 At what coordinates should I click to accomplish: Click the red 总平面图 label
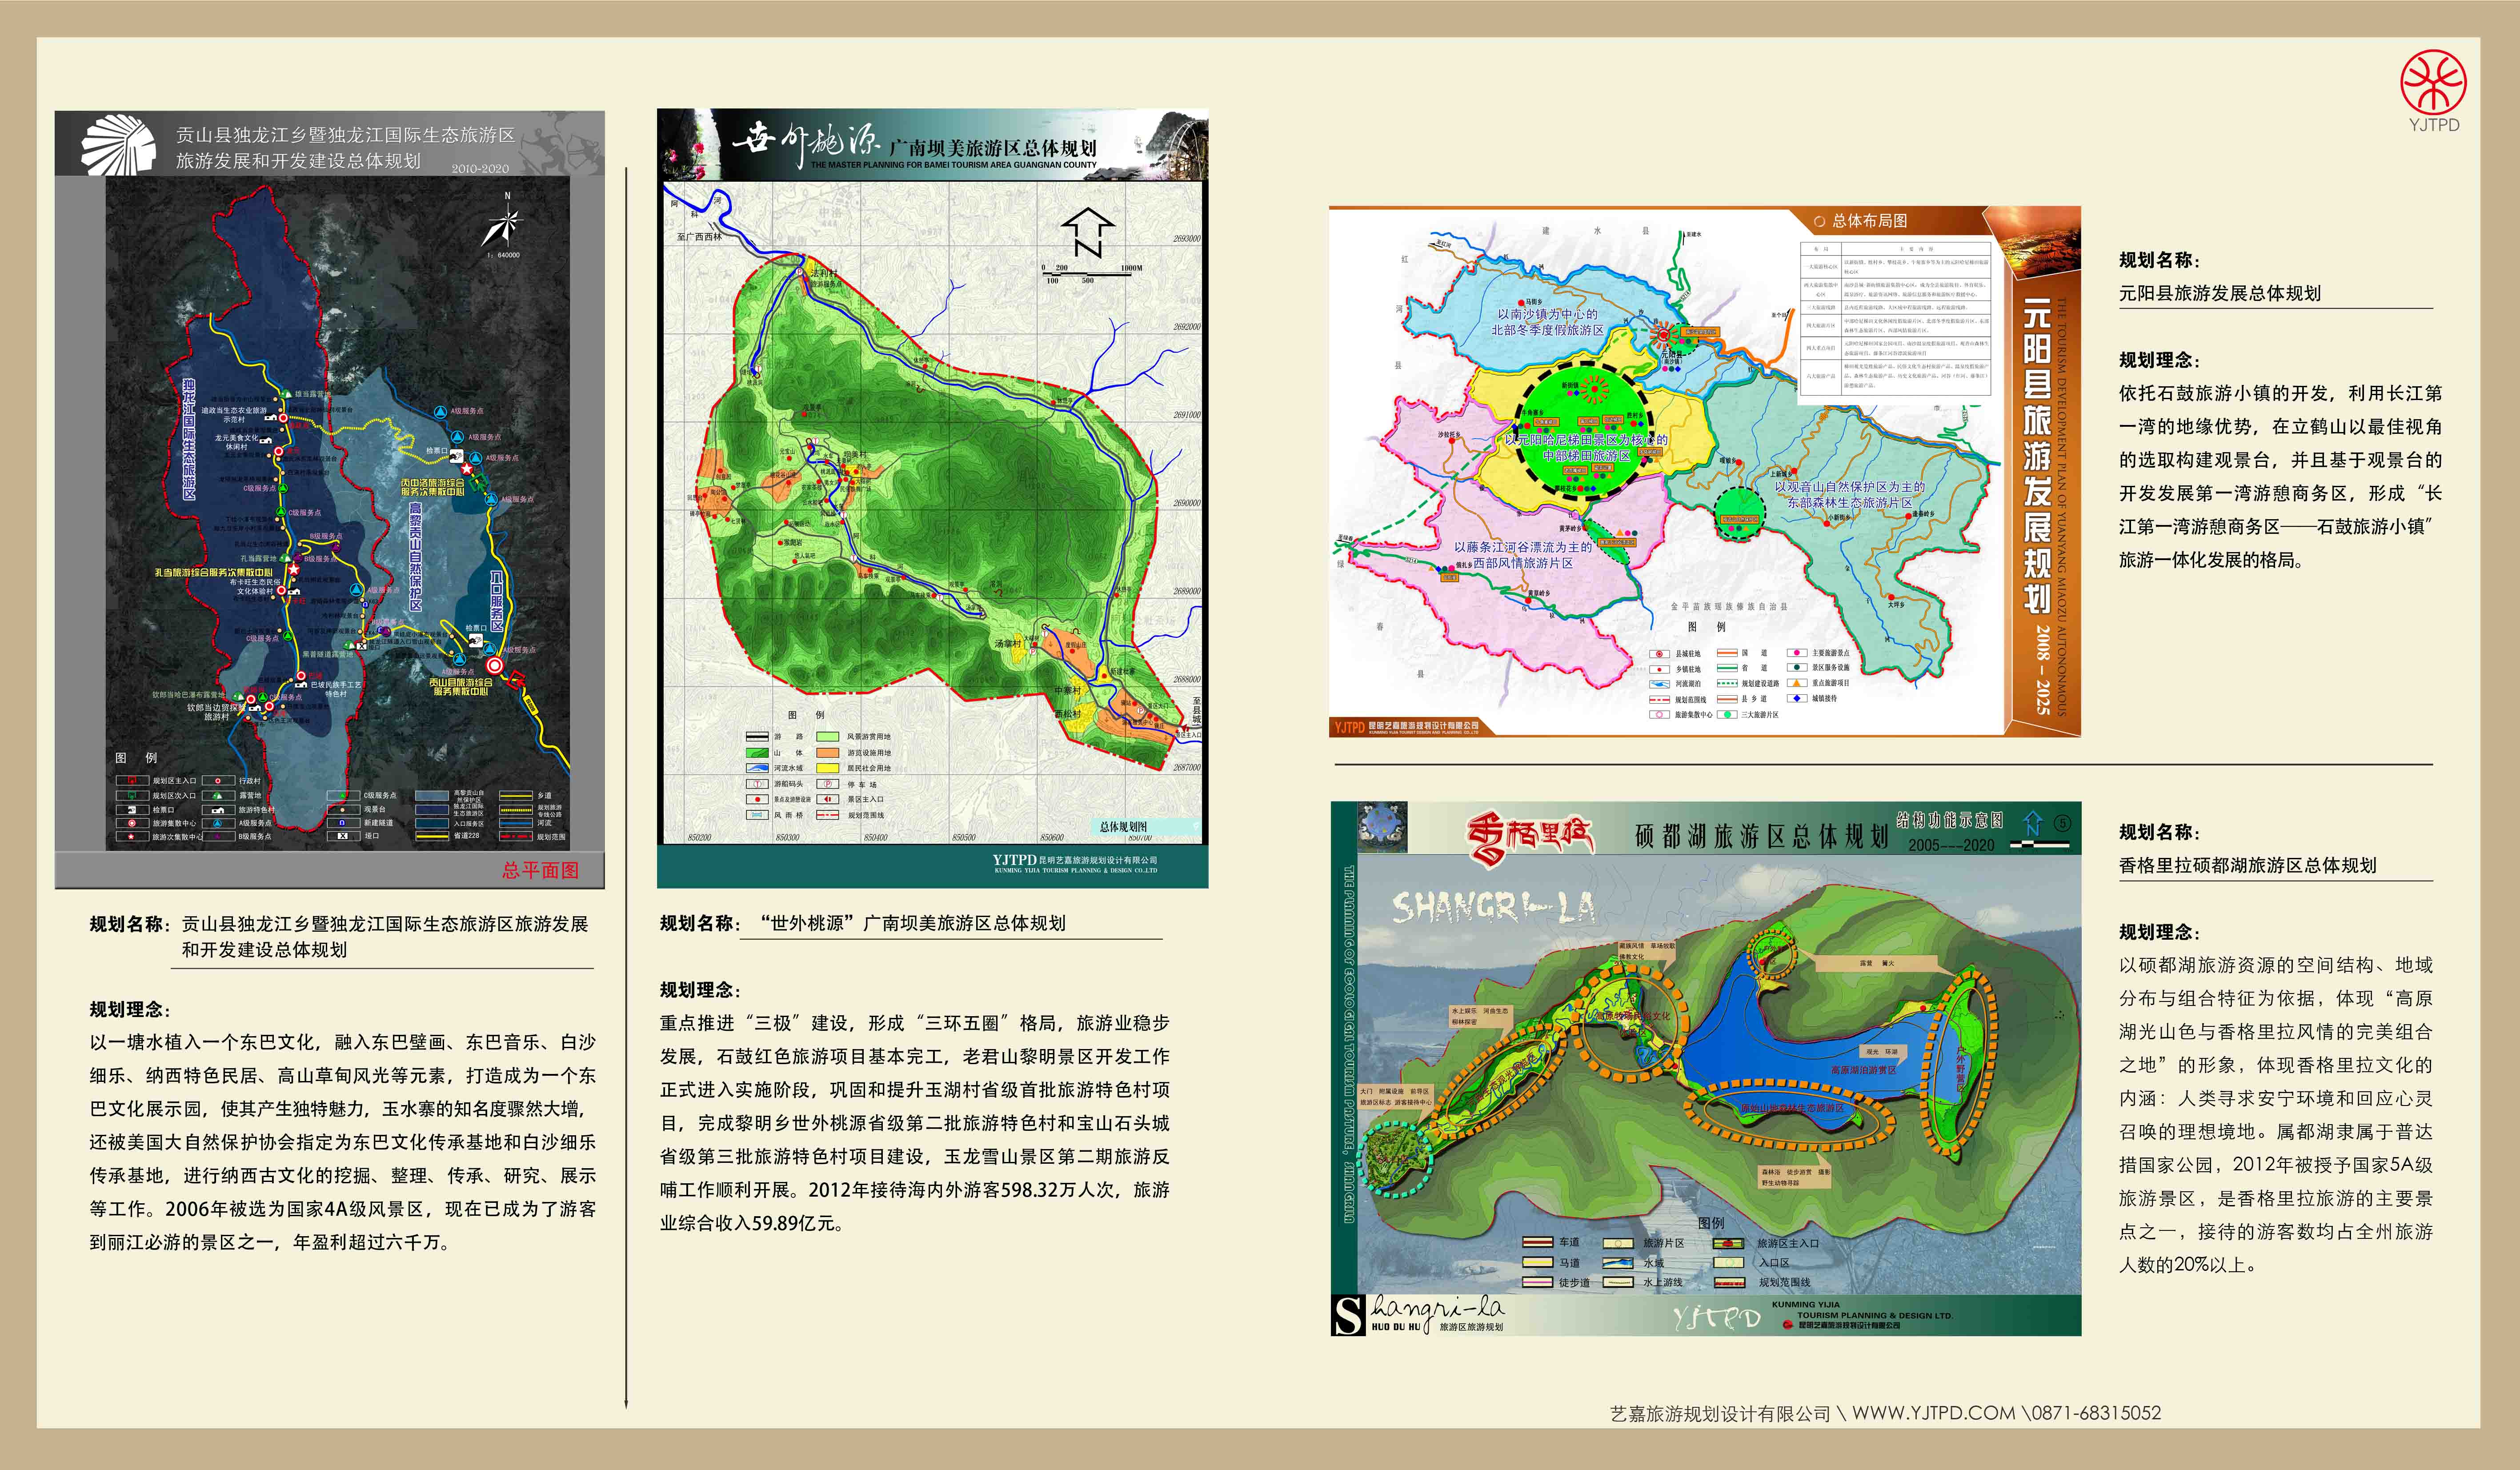540,870
